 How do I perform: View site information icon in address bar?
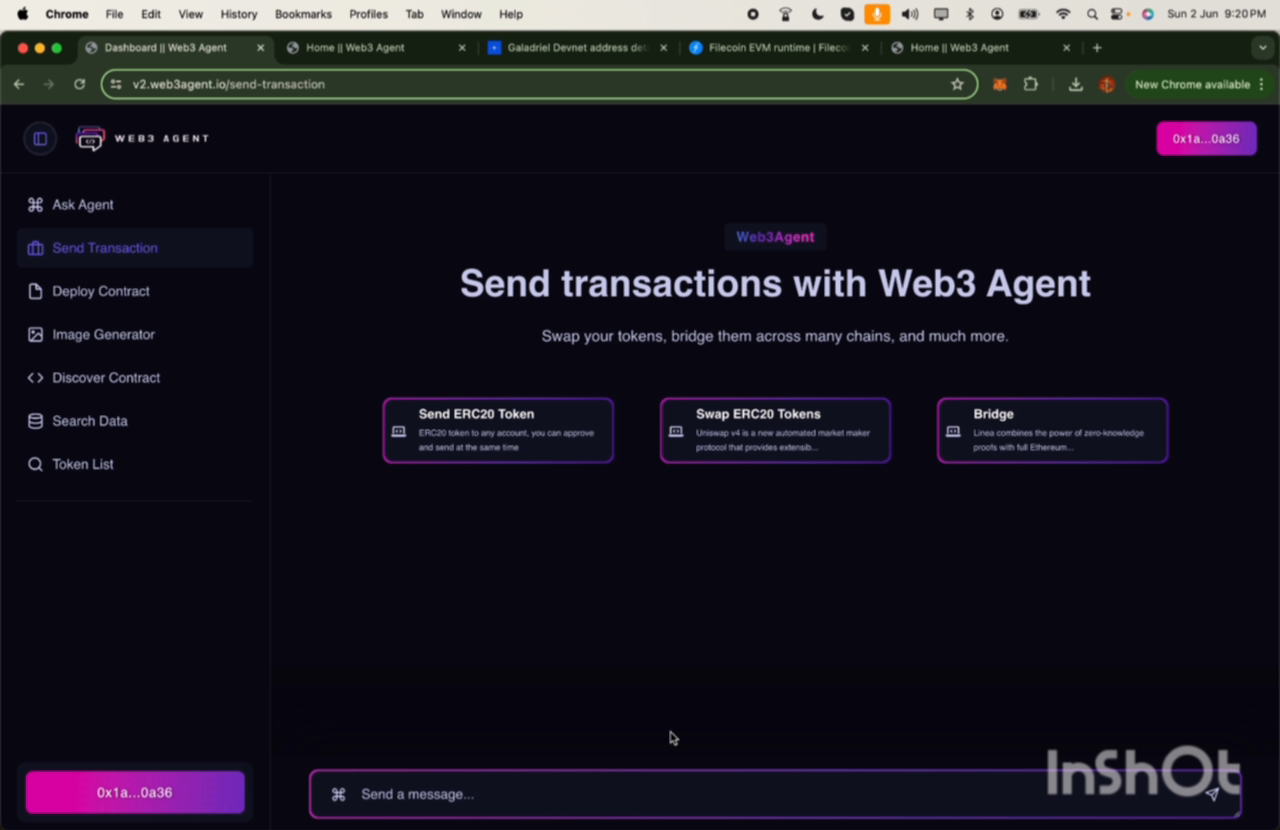click(116, 84)
